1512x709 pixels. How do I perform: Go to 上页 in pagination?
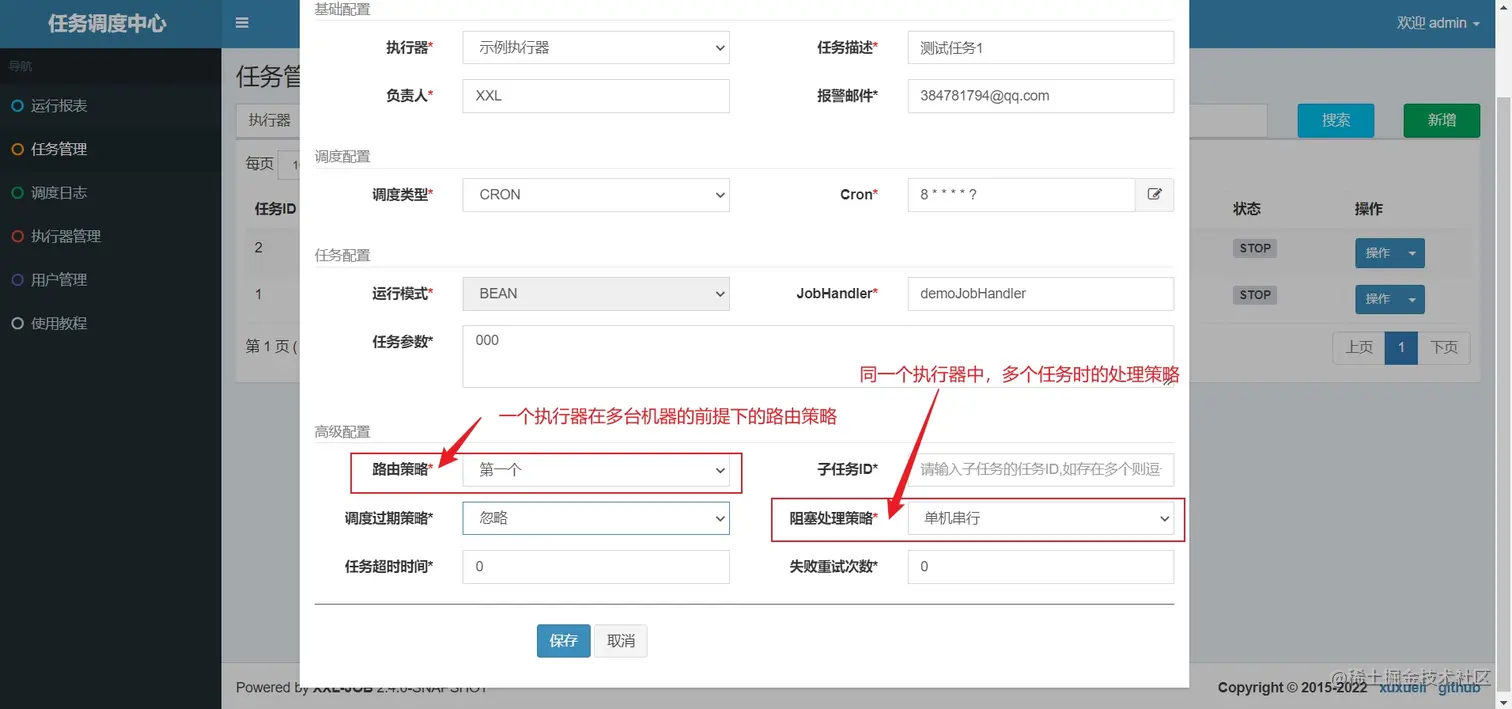[x=1359, y=348]
